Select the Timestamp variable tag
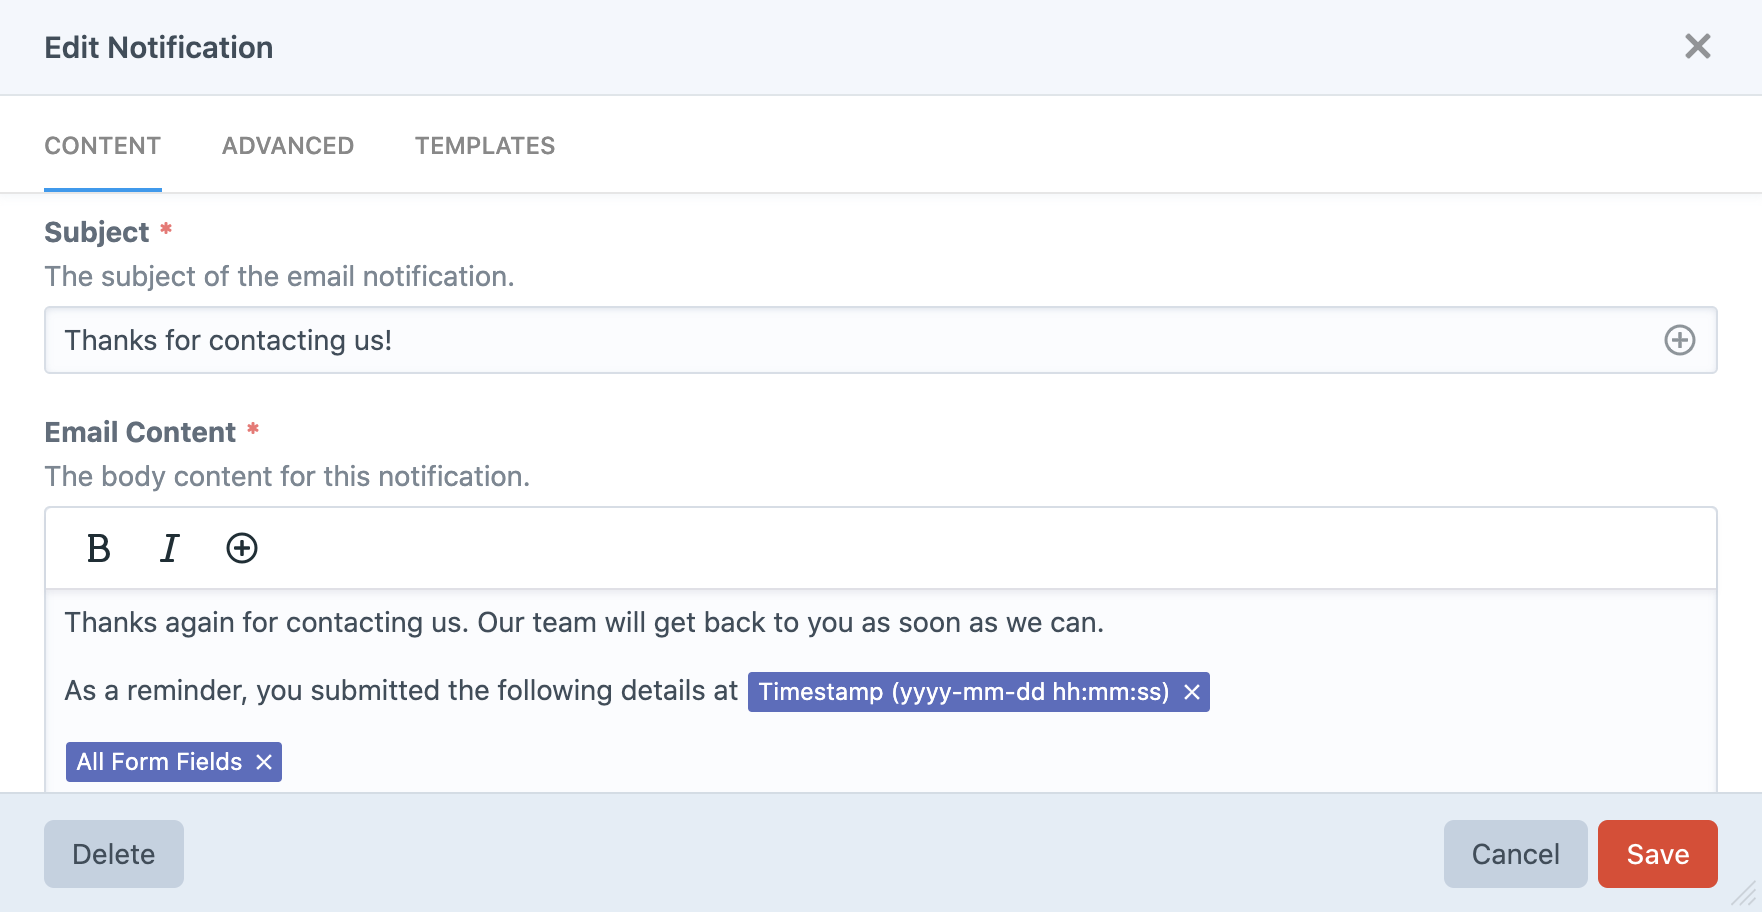Viewport: 1762px width, 912px height. (x=963, y=692)
